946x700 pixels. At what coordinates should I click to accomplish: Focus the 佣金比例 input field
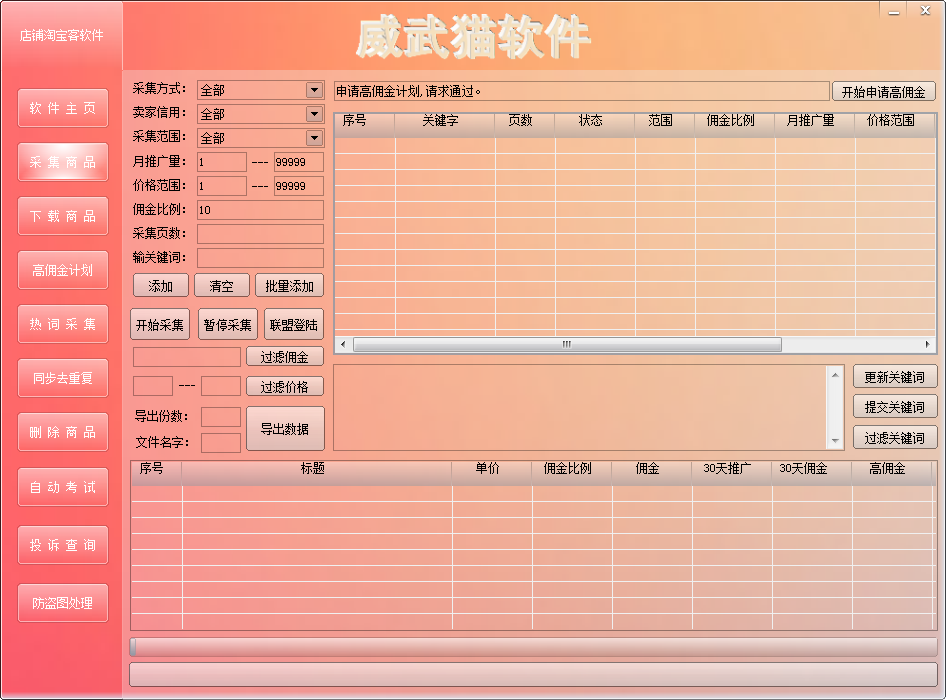coord(260,209)
